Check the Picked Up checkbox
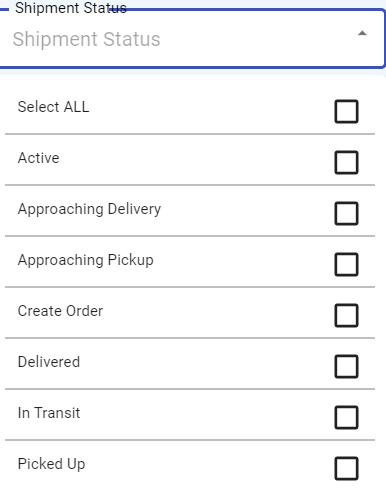This screenshot has height=502, width=386. 346,468
